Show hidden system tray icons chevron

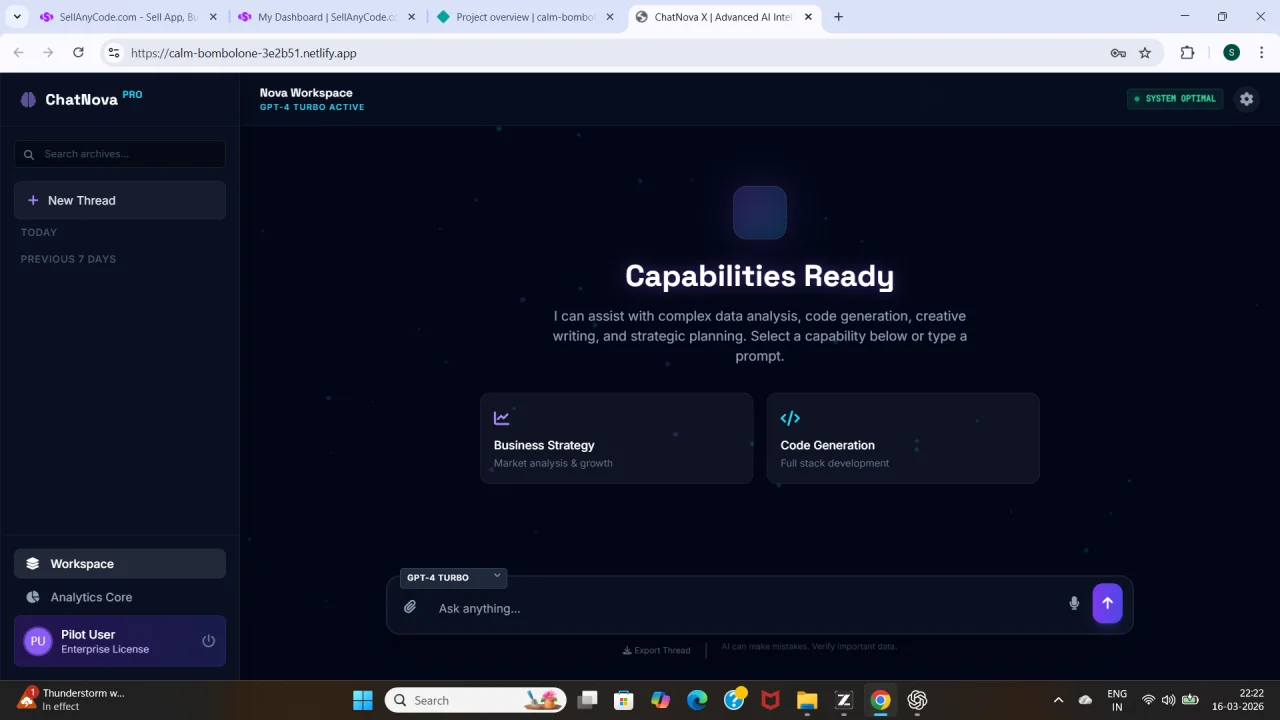(x=1058, y=700)
